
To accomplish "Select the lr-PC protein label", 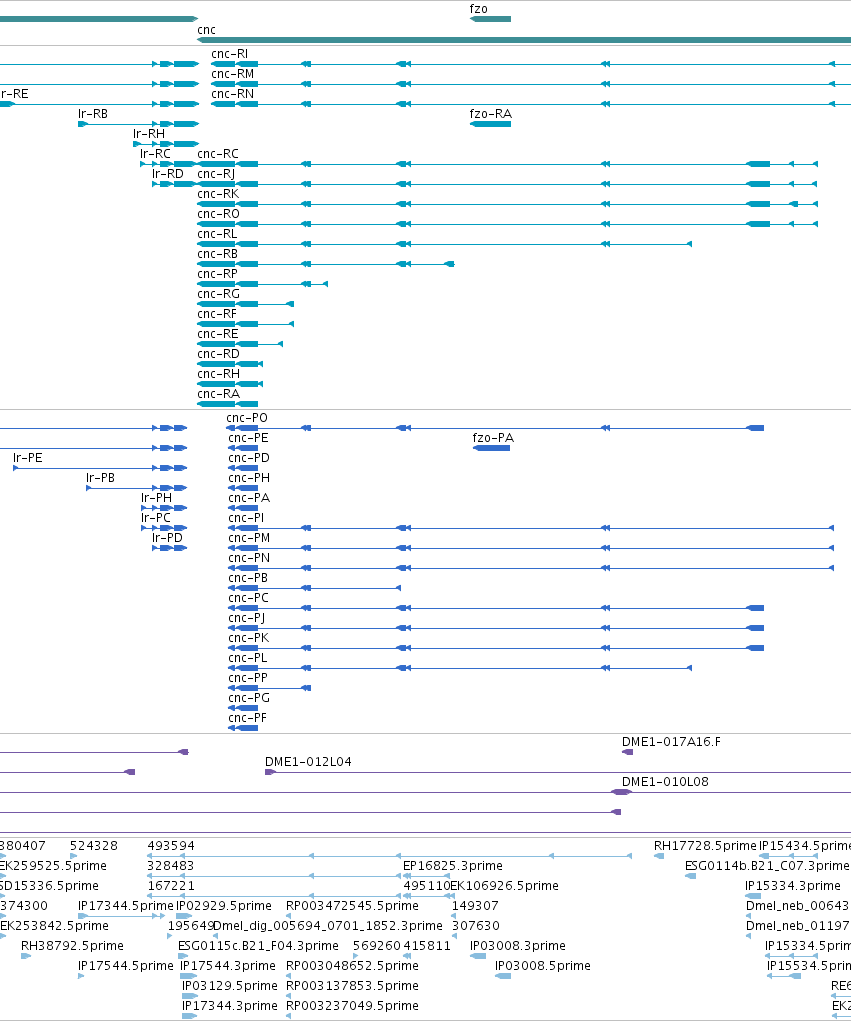I will tap(156, 518).
